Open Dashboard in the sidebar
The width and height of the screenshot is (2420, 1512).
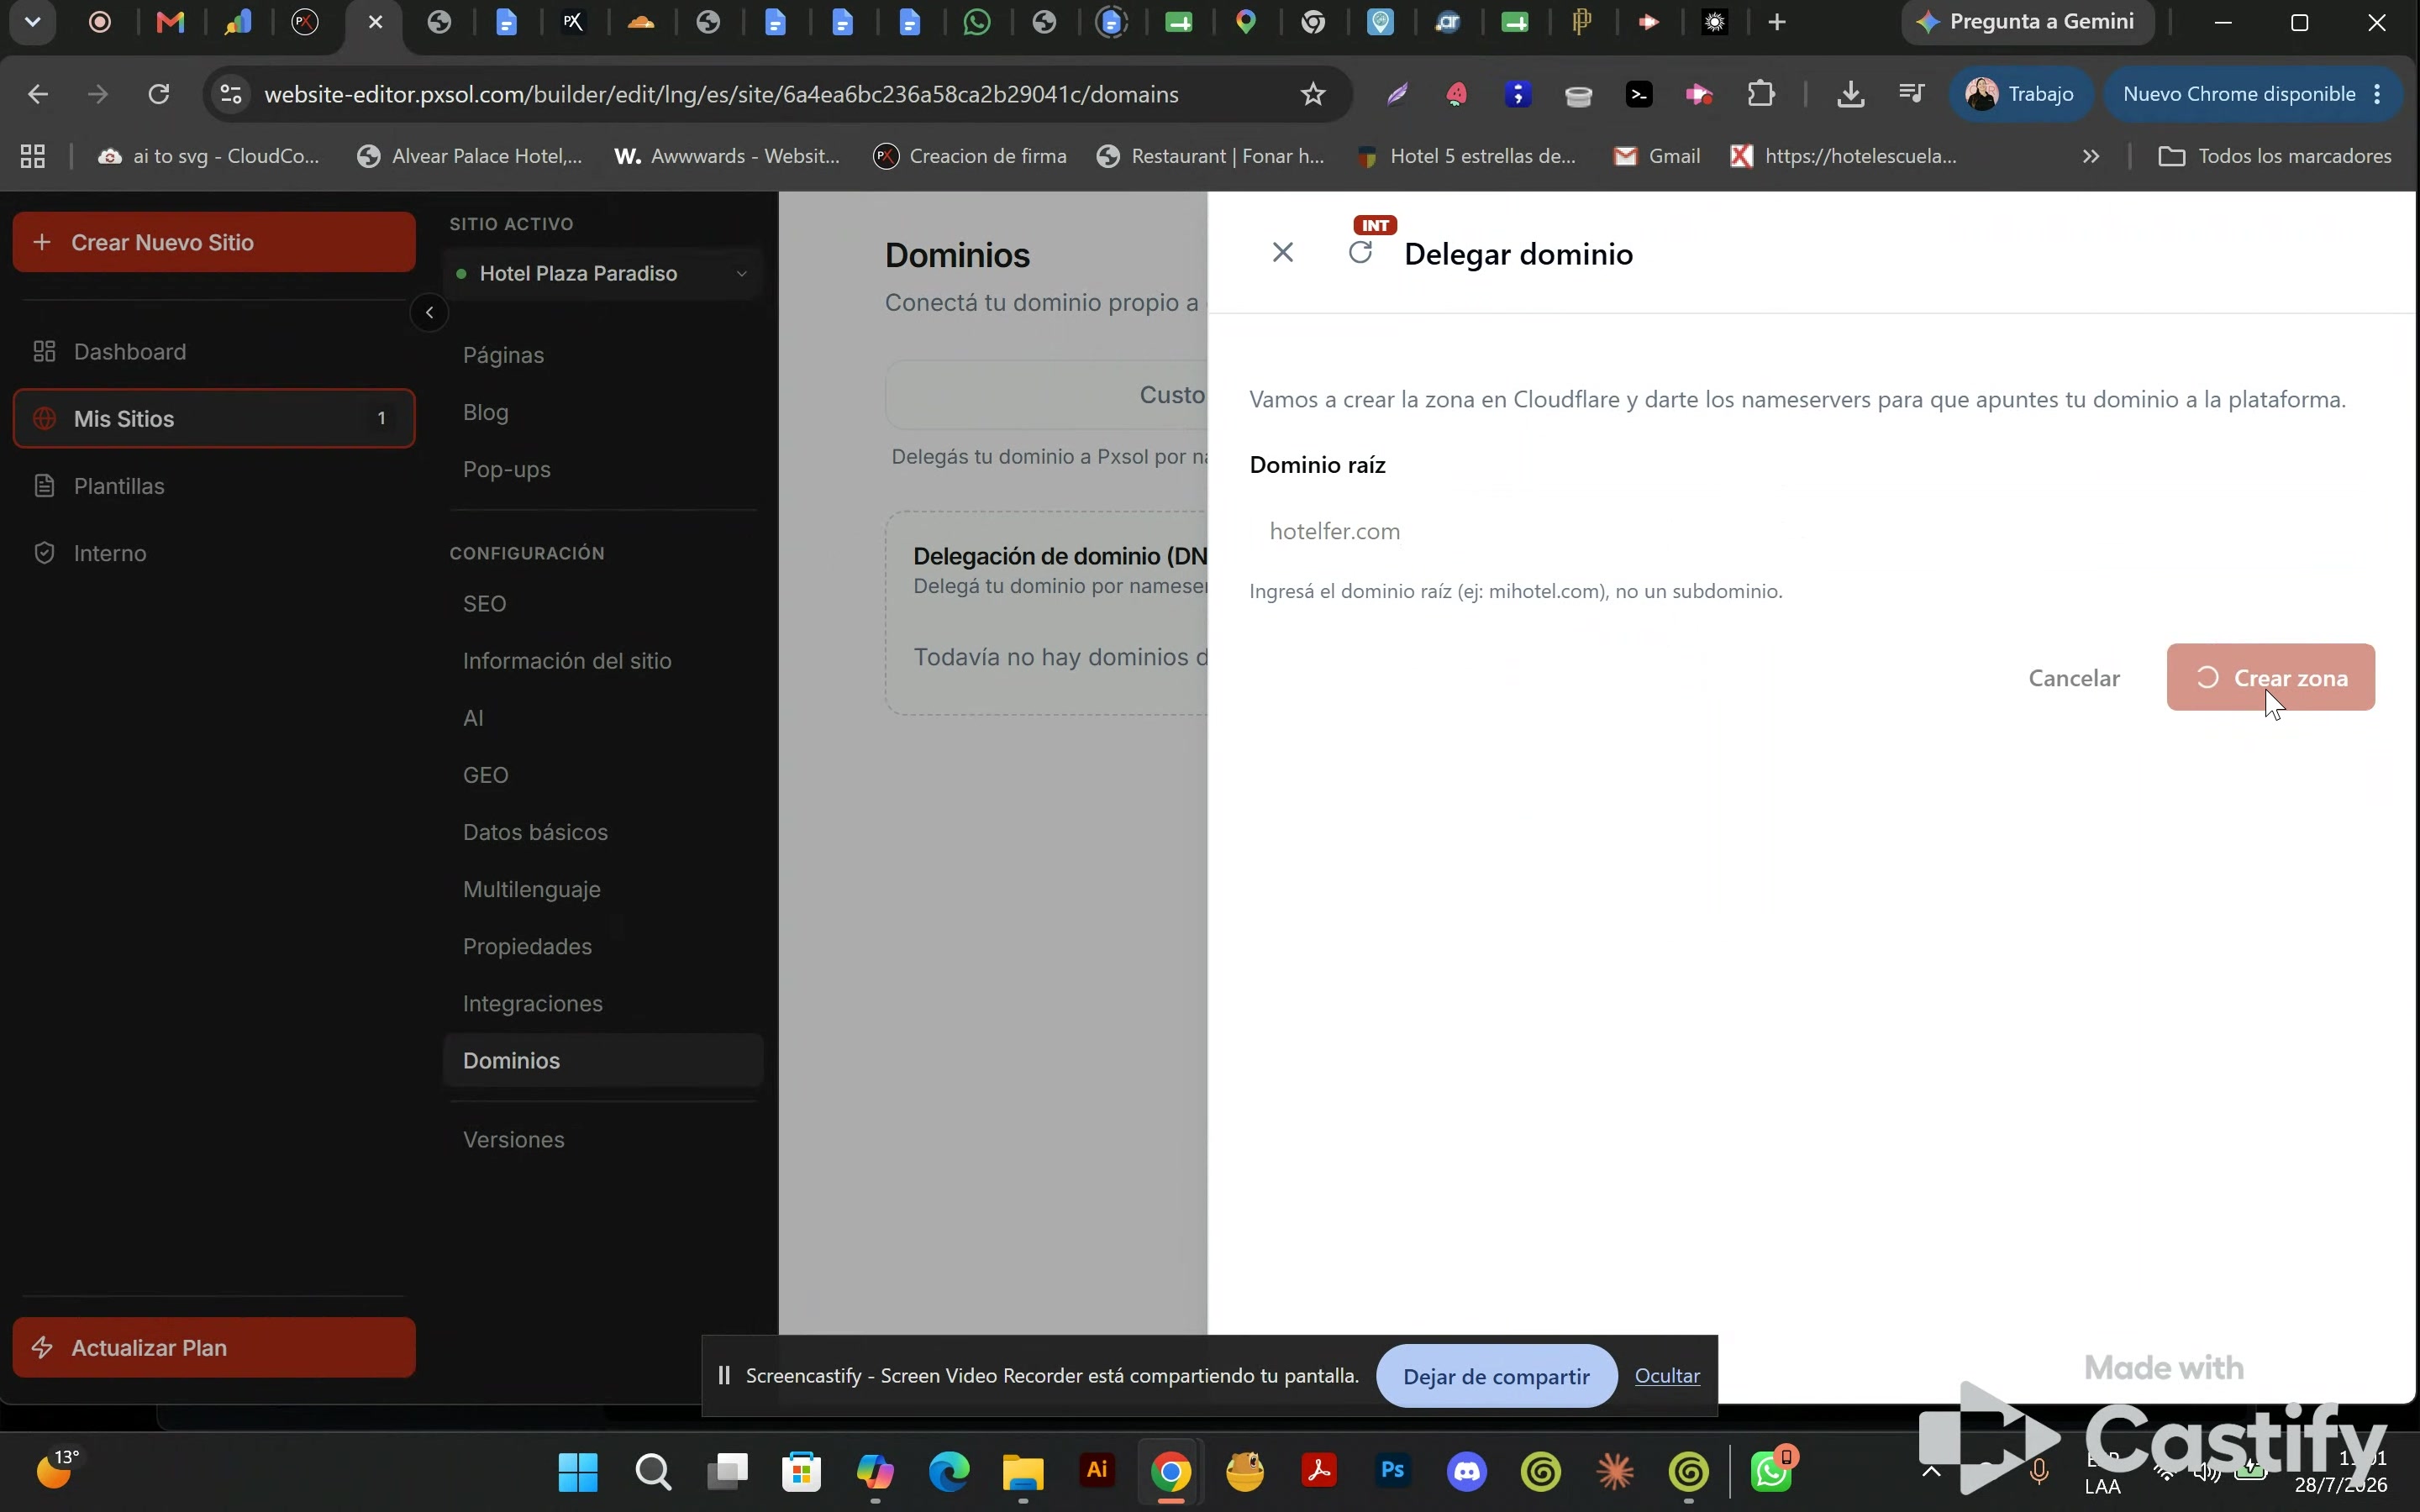tap(214, 352)
